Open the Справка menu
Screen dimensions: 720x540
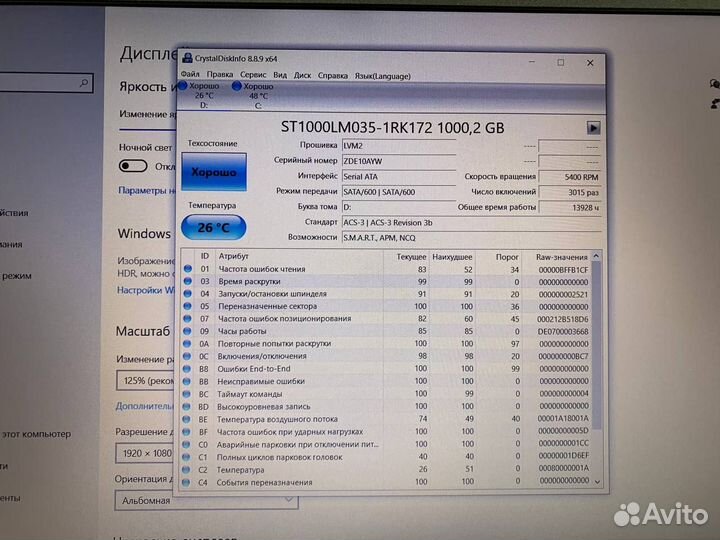coord(332,76)
